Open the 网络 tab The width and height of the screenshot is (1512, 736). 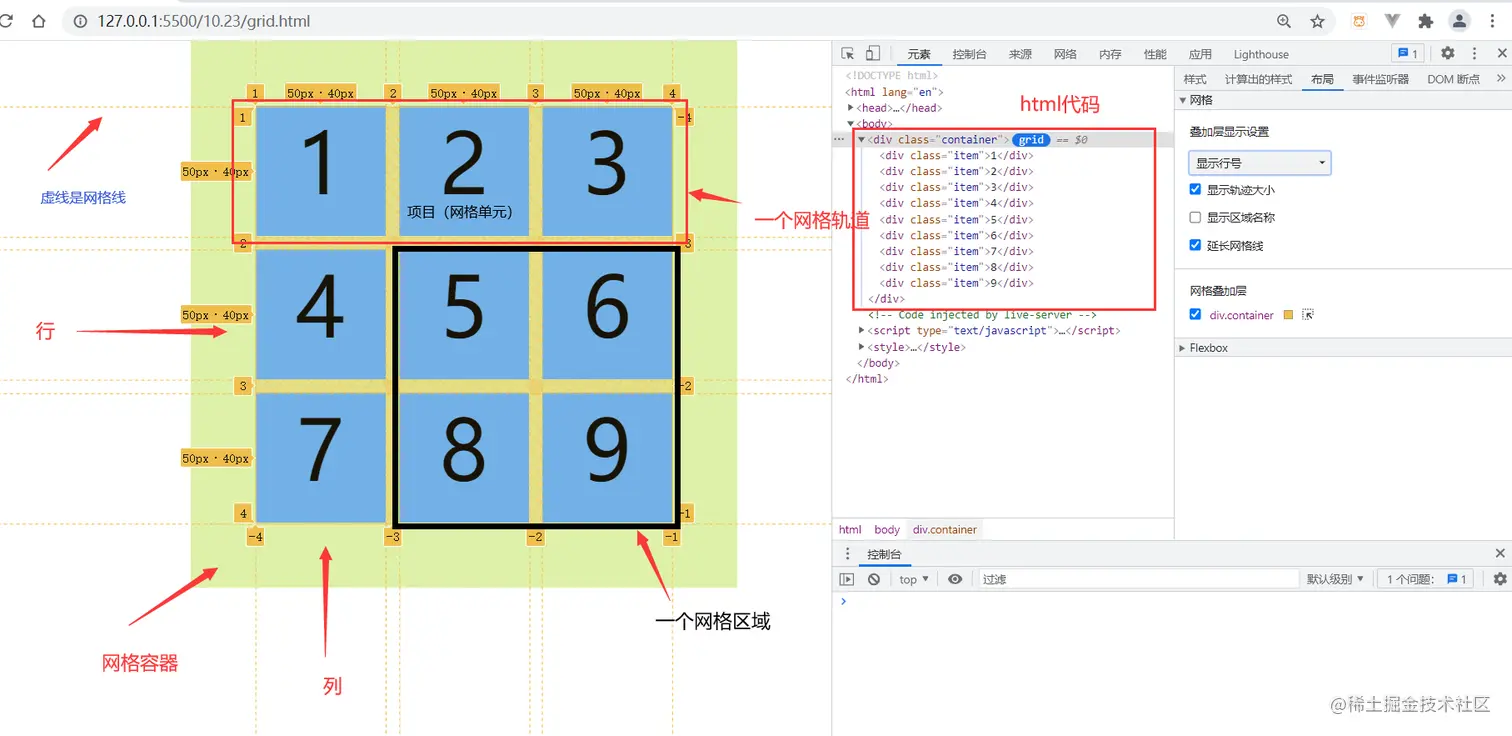point(1065,54)
